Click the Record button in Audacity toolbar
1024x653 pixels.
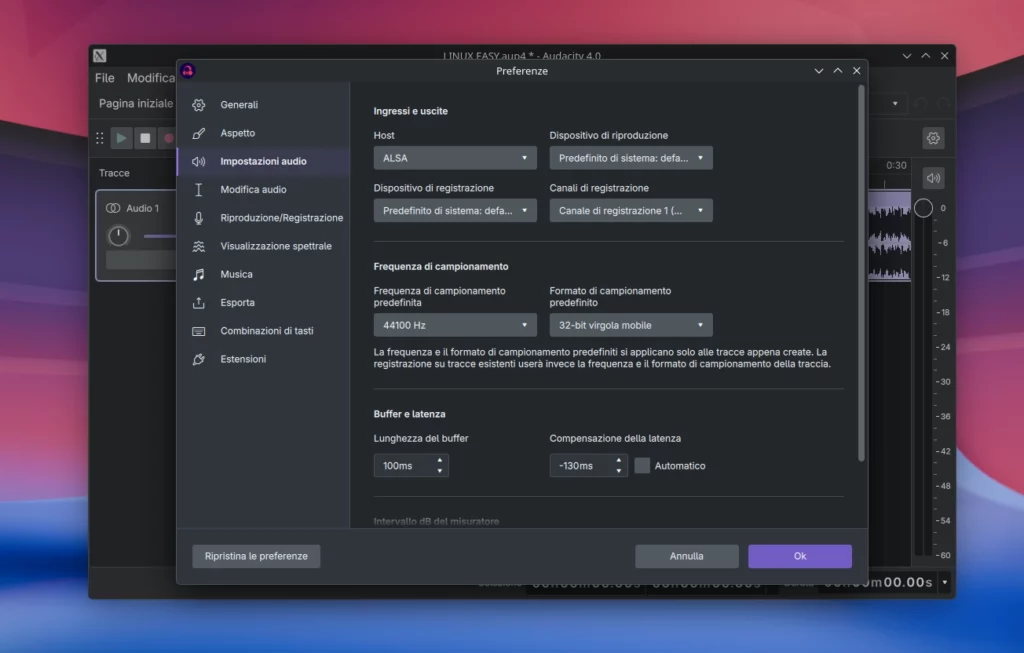(168, 138)
